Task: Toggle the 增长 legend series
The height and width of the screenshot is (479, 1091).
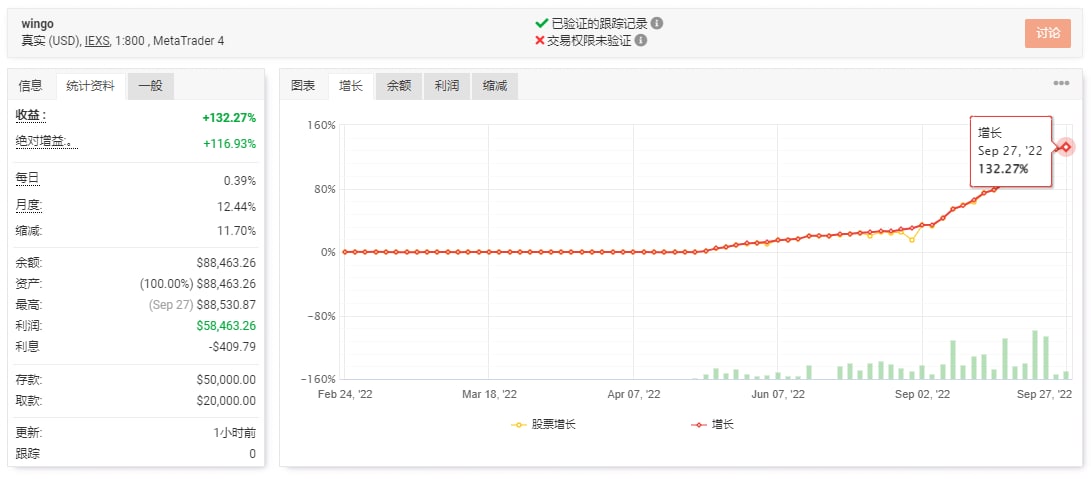Action: pyautogui.click(x=712, y=424)
